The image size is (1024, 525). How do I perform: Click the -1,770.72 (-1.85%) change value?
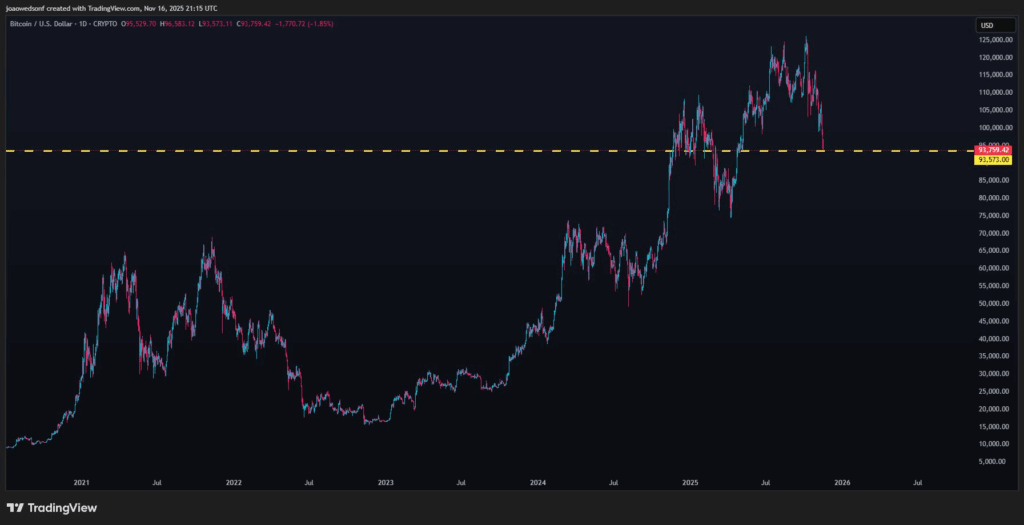(307, 25)
